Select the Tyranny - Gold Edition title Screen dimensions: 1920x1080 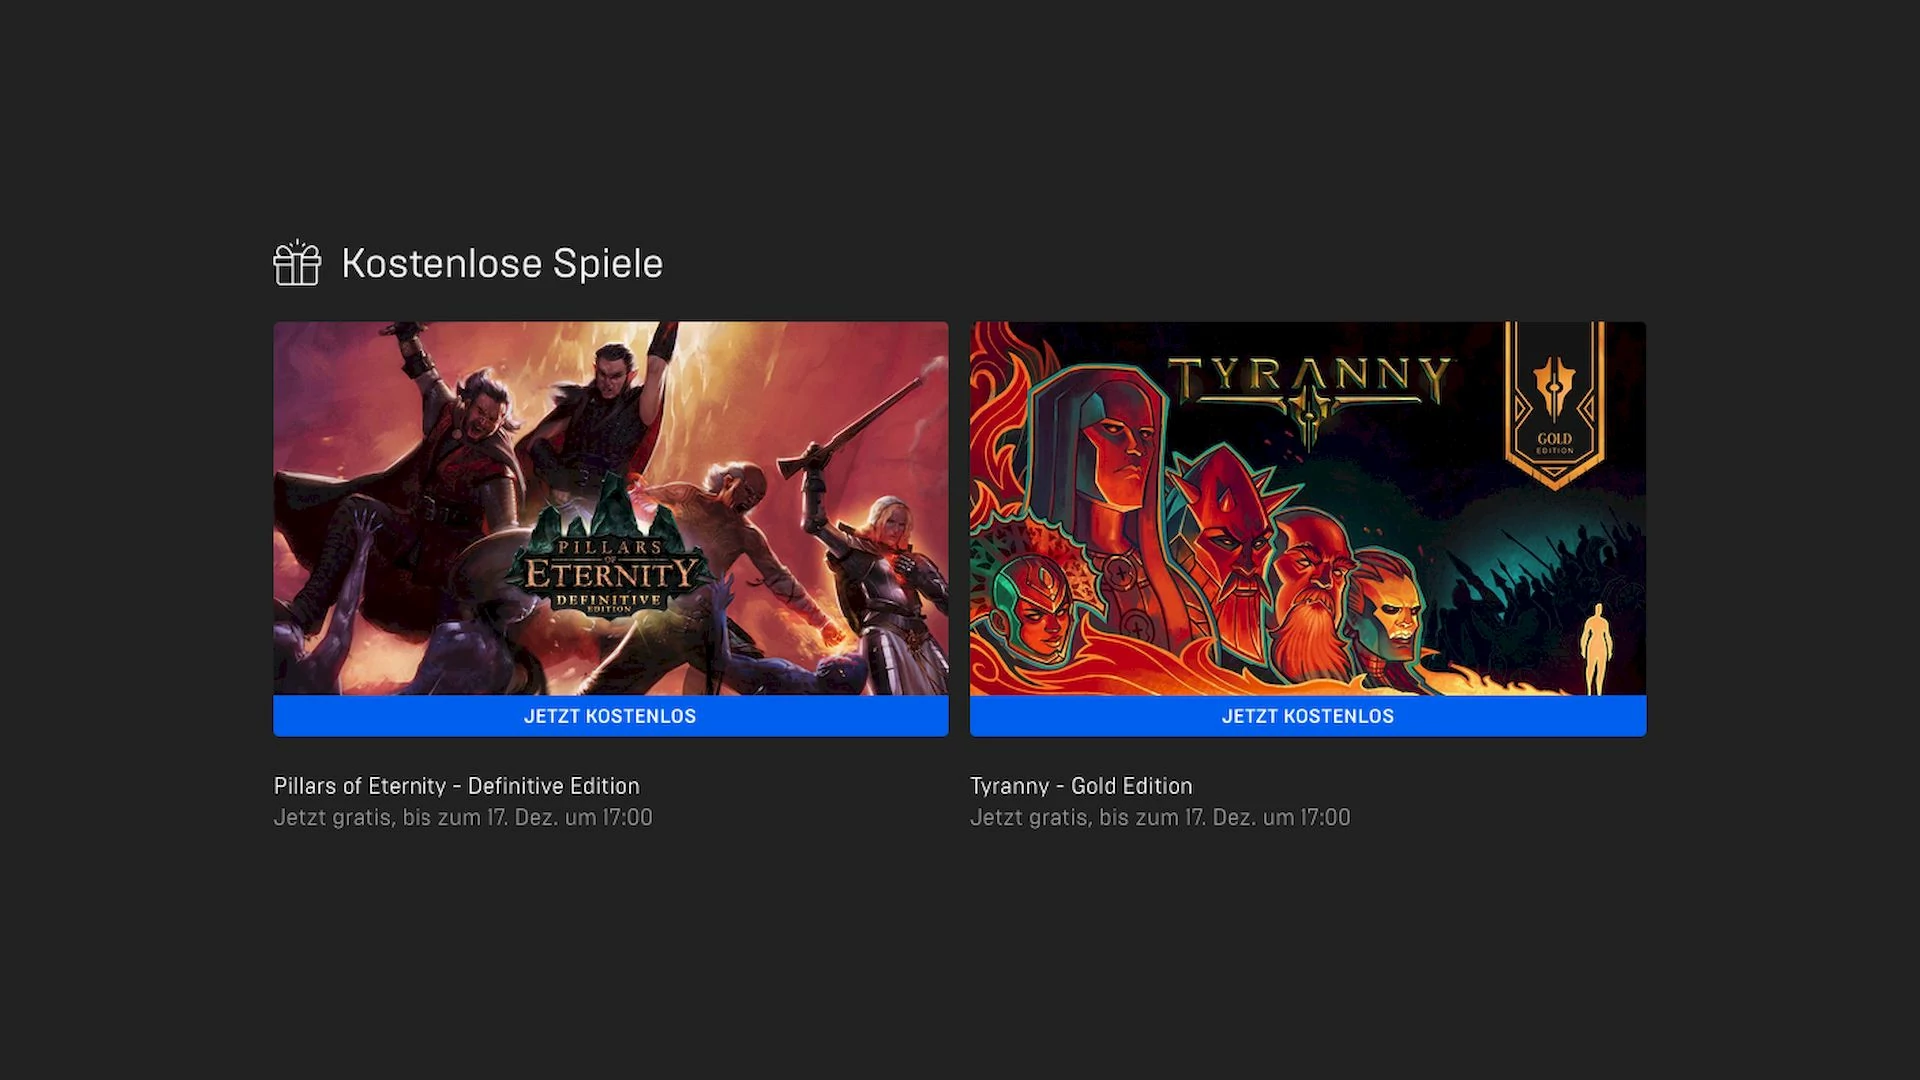coord(1081,786)
